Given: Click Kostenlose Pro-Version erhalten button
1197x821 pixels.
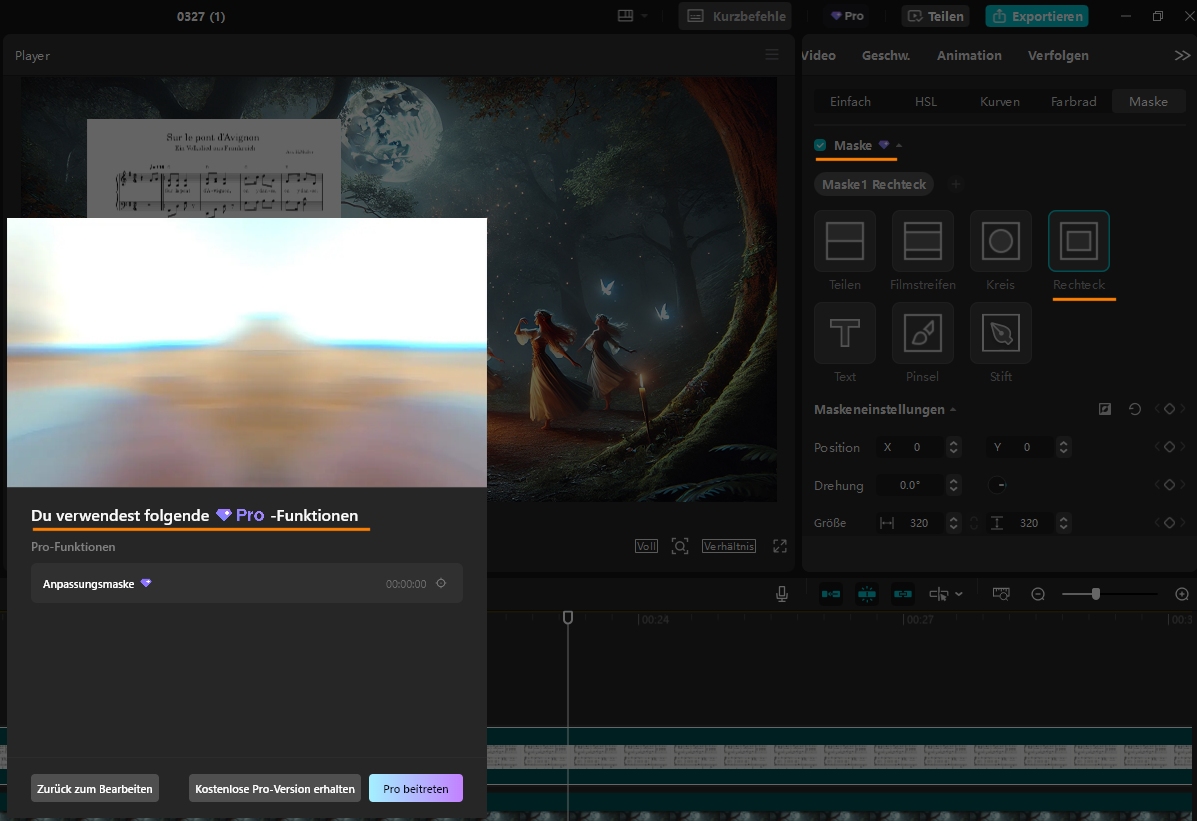Looking at the screenshot, I should [275, 788].
